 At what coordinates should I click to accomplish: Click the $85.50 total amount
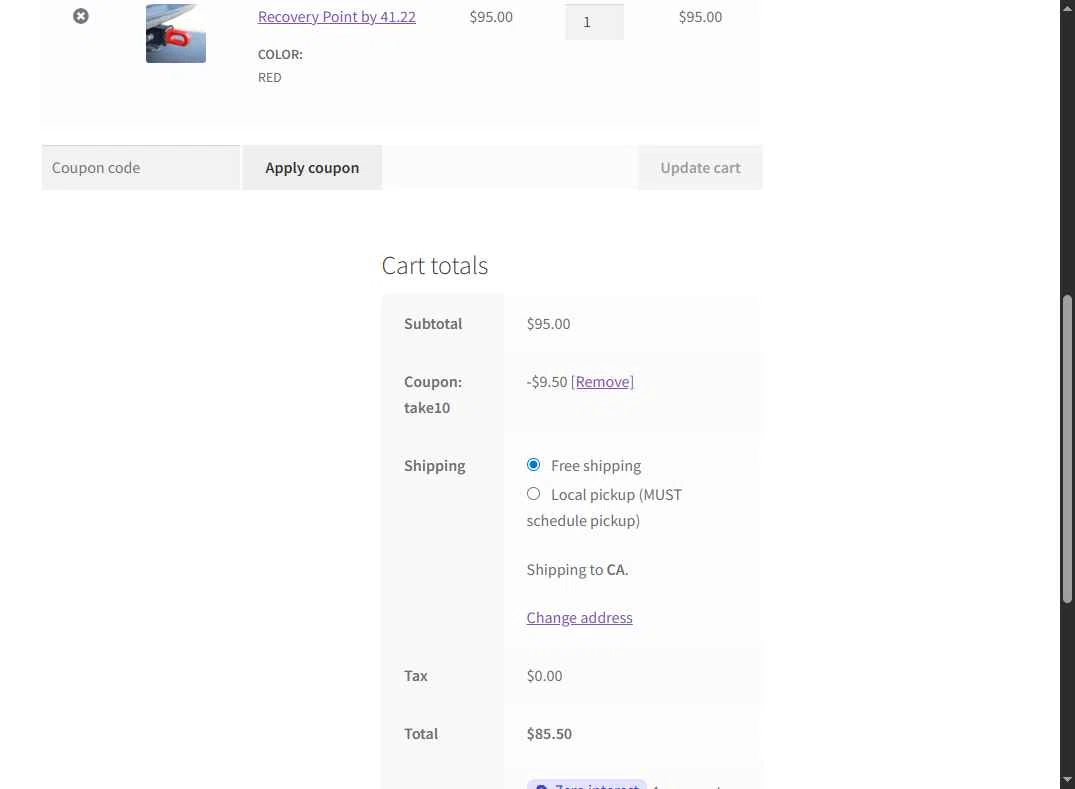pyautogui.click(x=549, y=733)
